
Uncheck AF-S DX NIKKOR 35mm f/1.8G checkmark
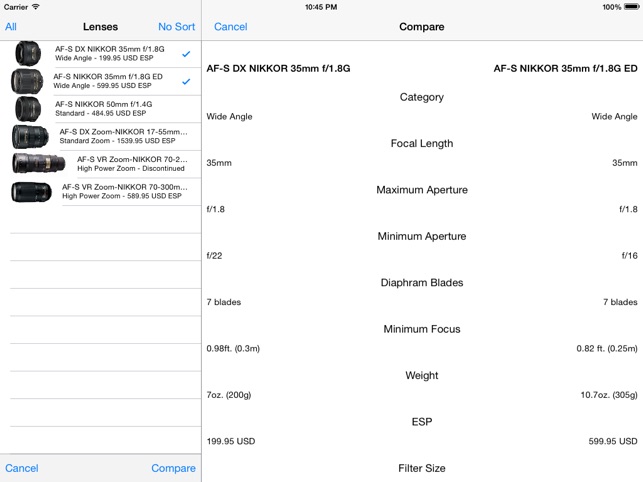[x=186, y=54]
